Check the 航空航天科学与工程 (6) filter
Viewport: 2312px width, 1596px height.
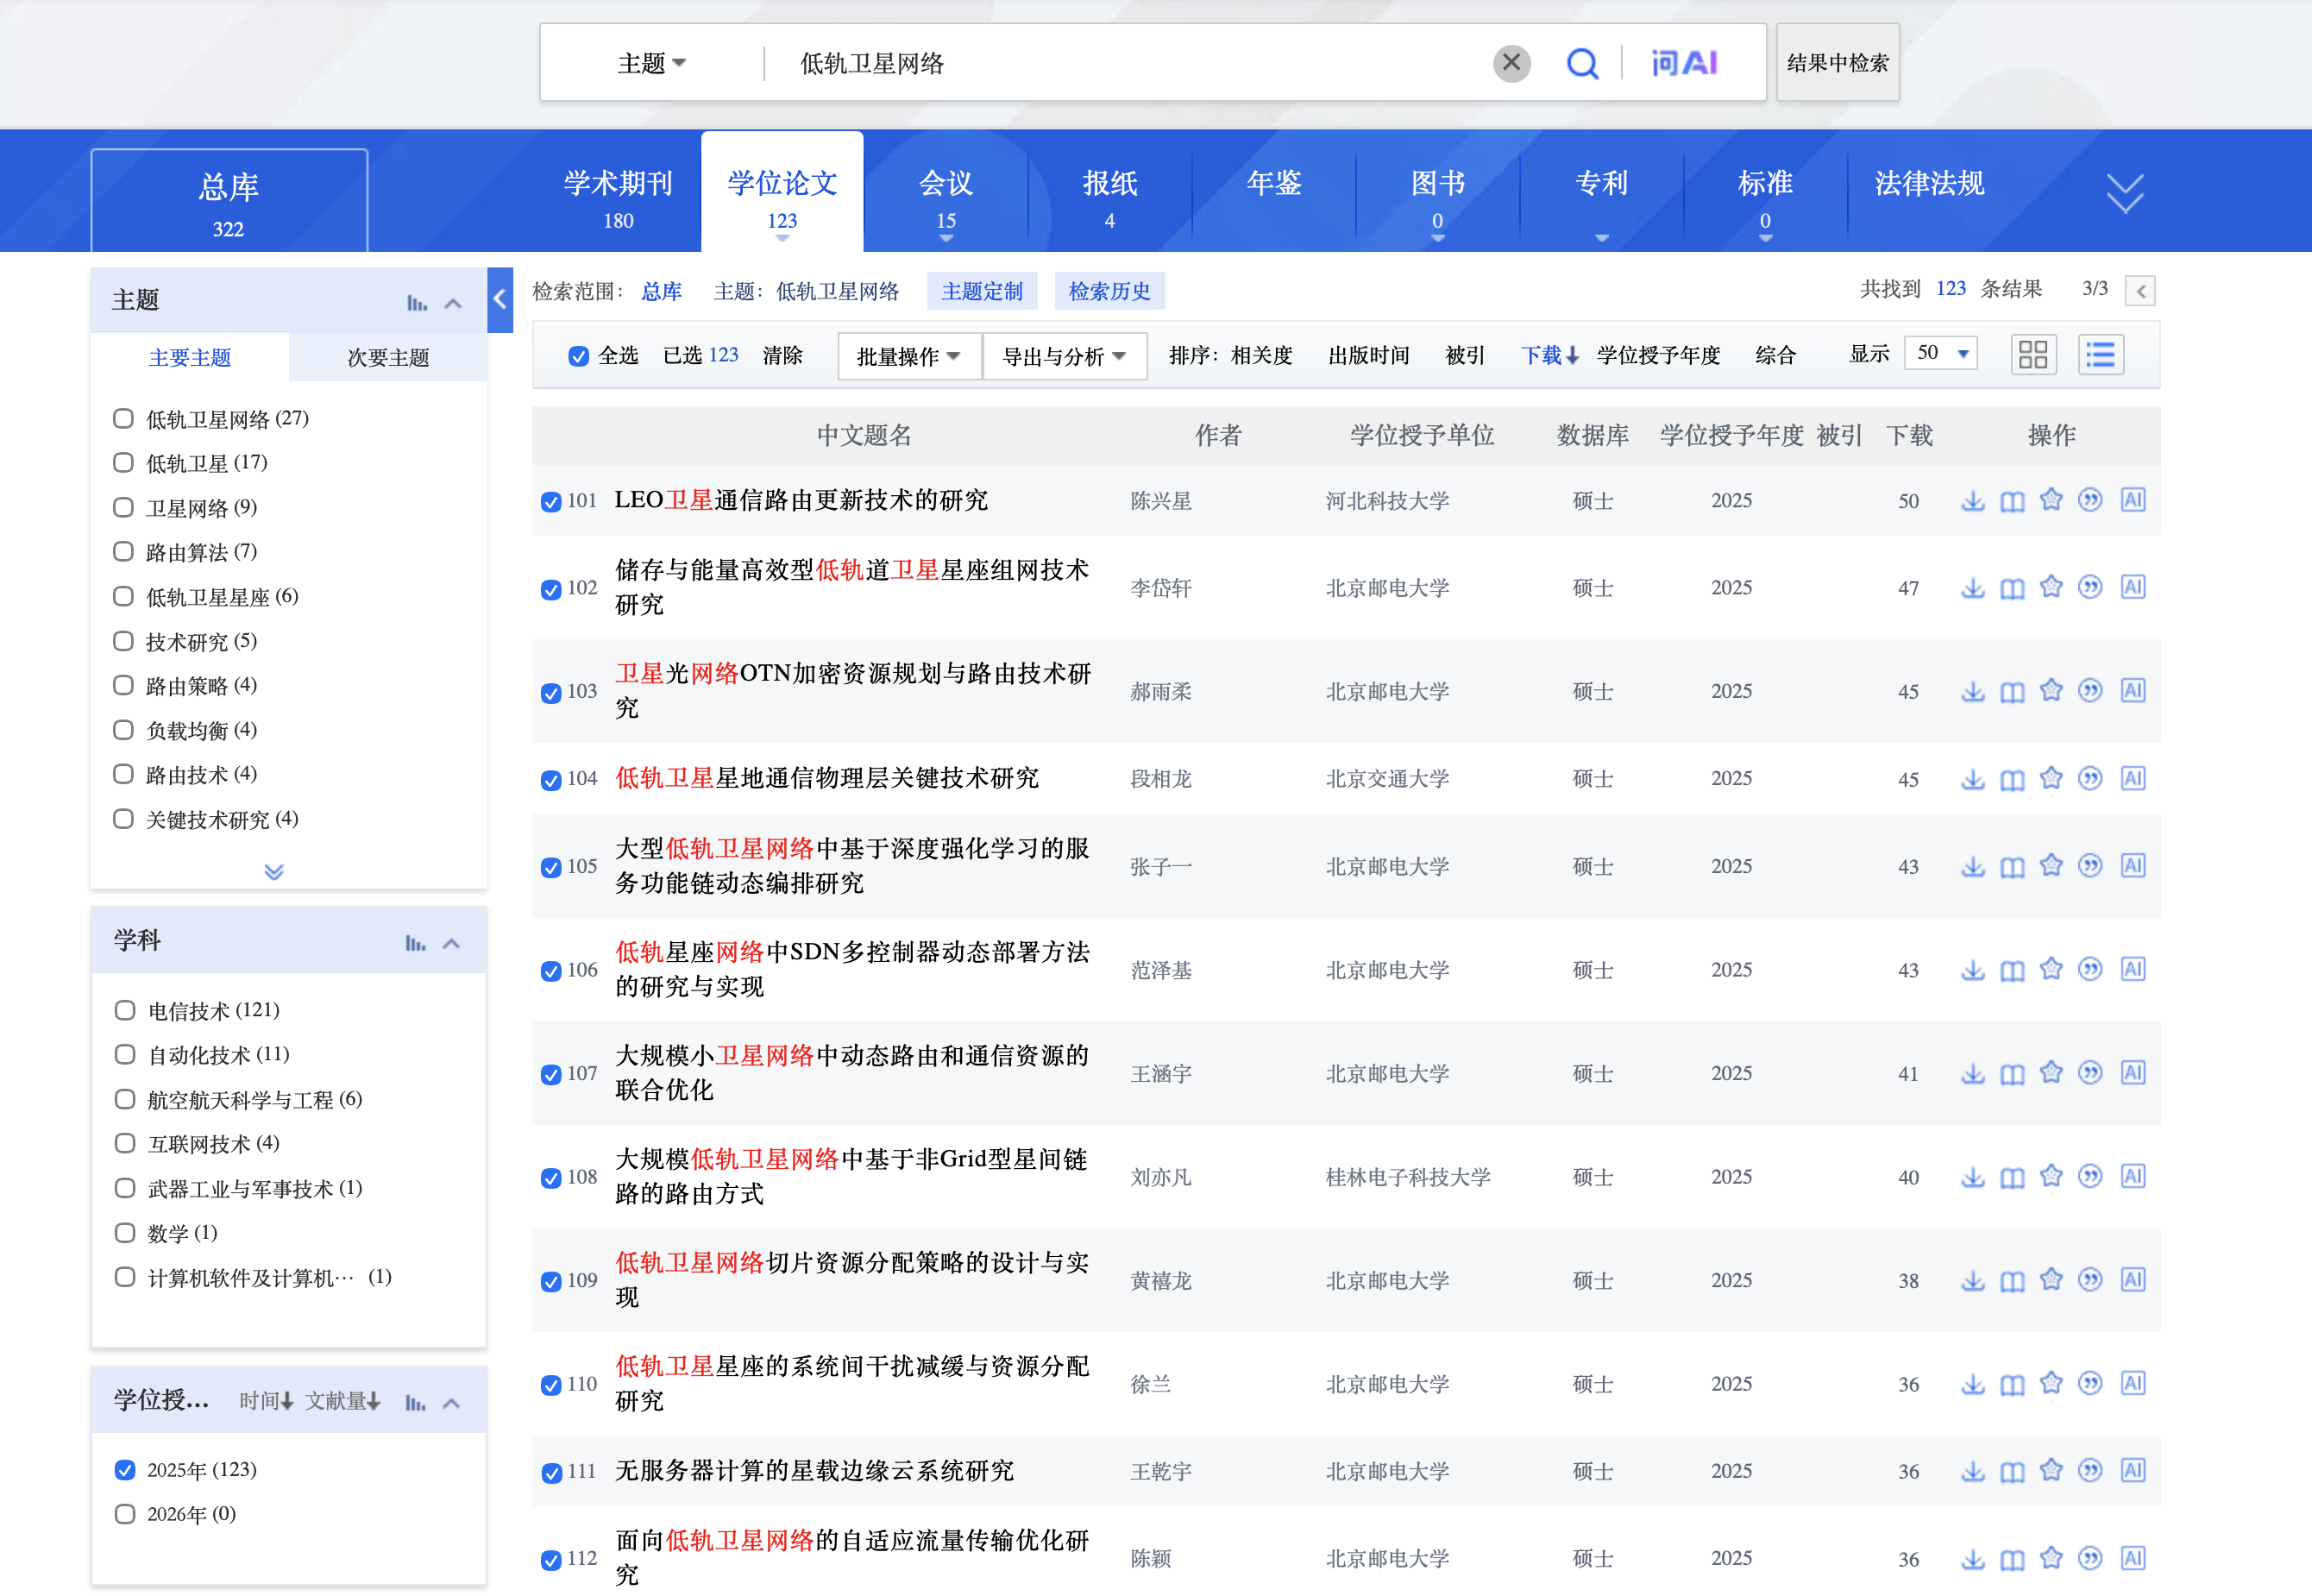(125, 1099)
